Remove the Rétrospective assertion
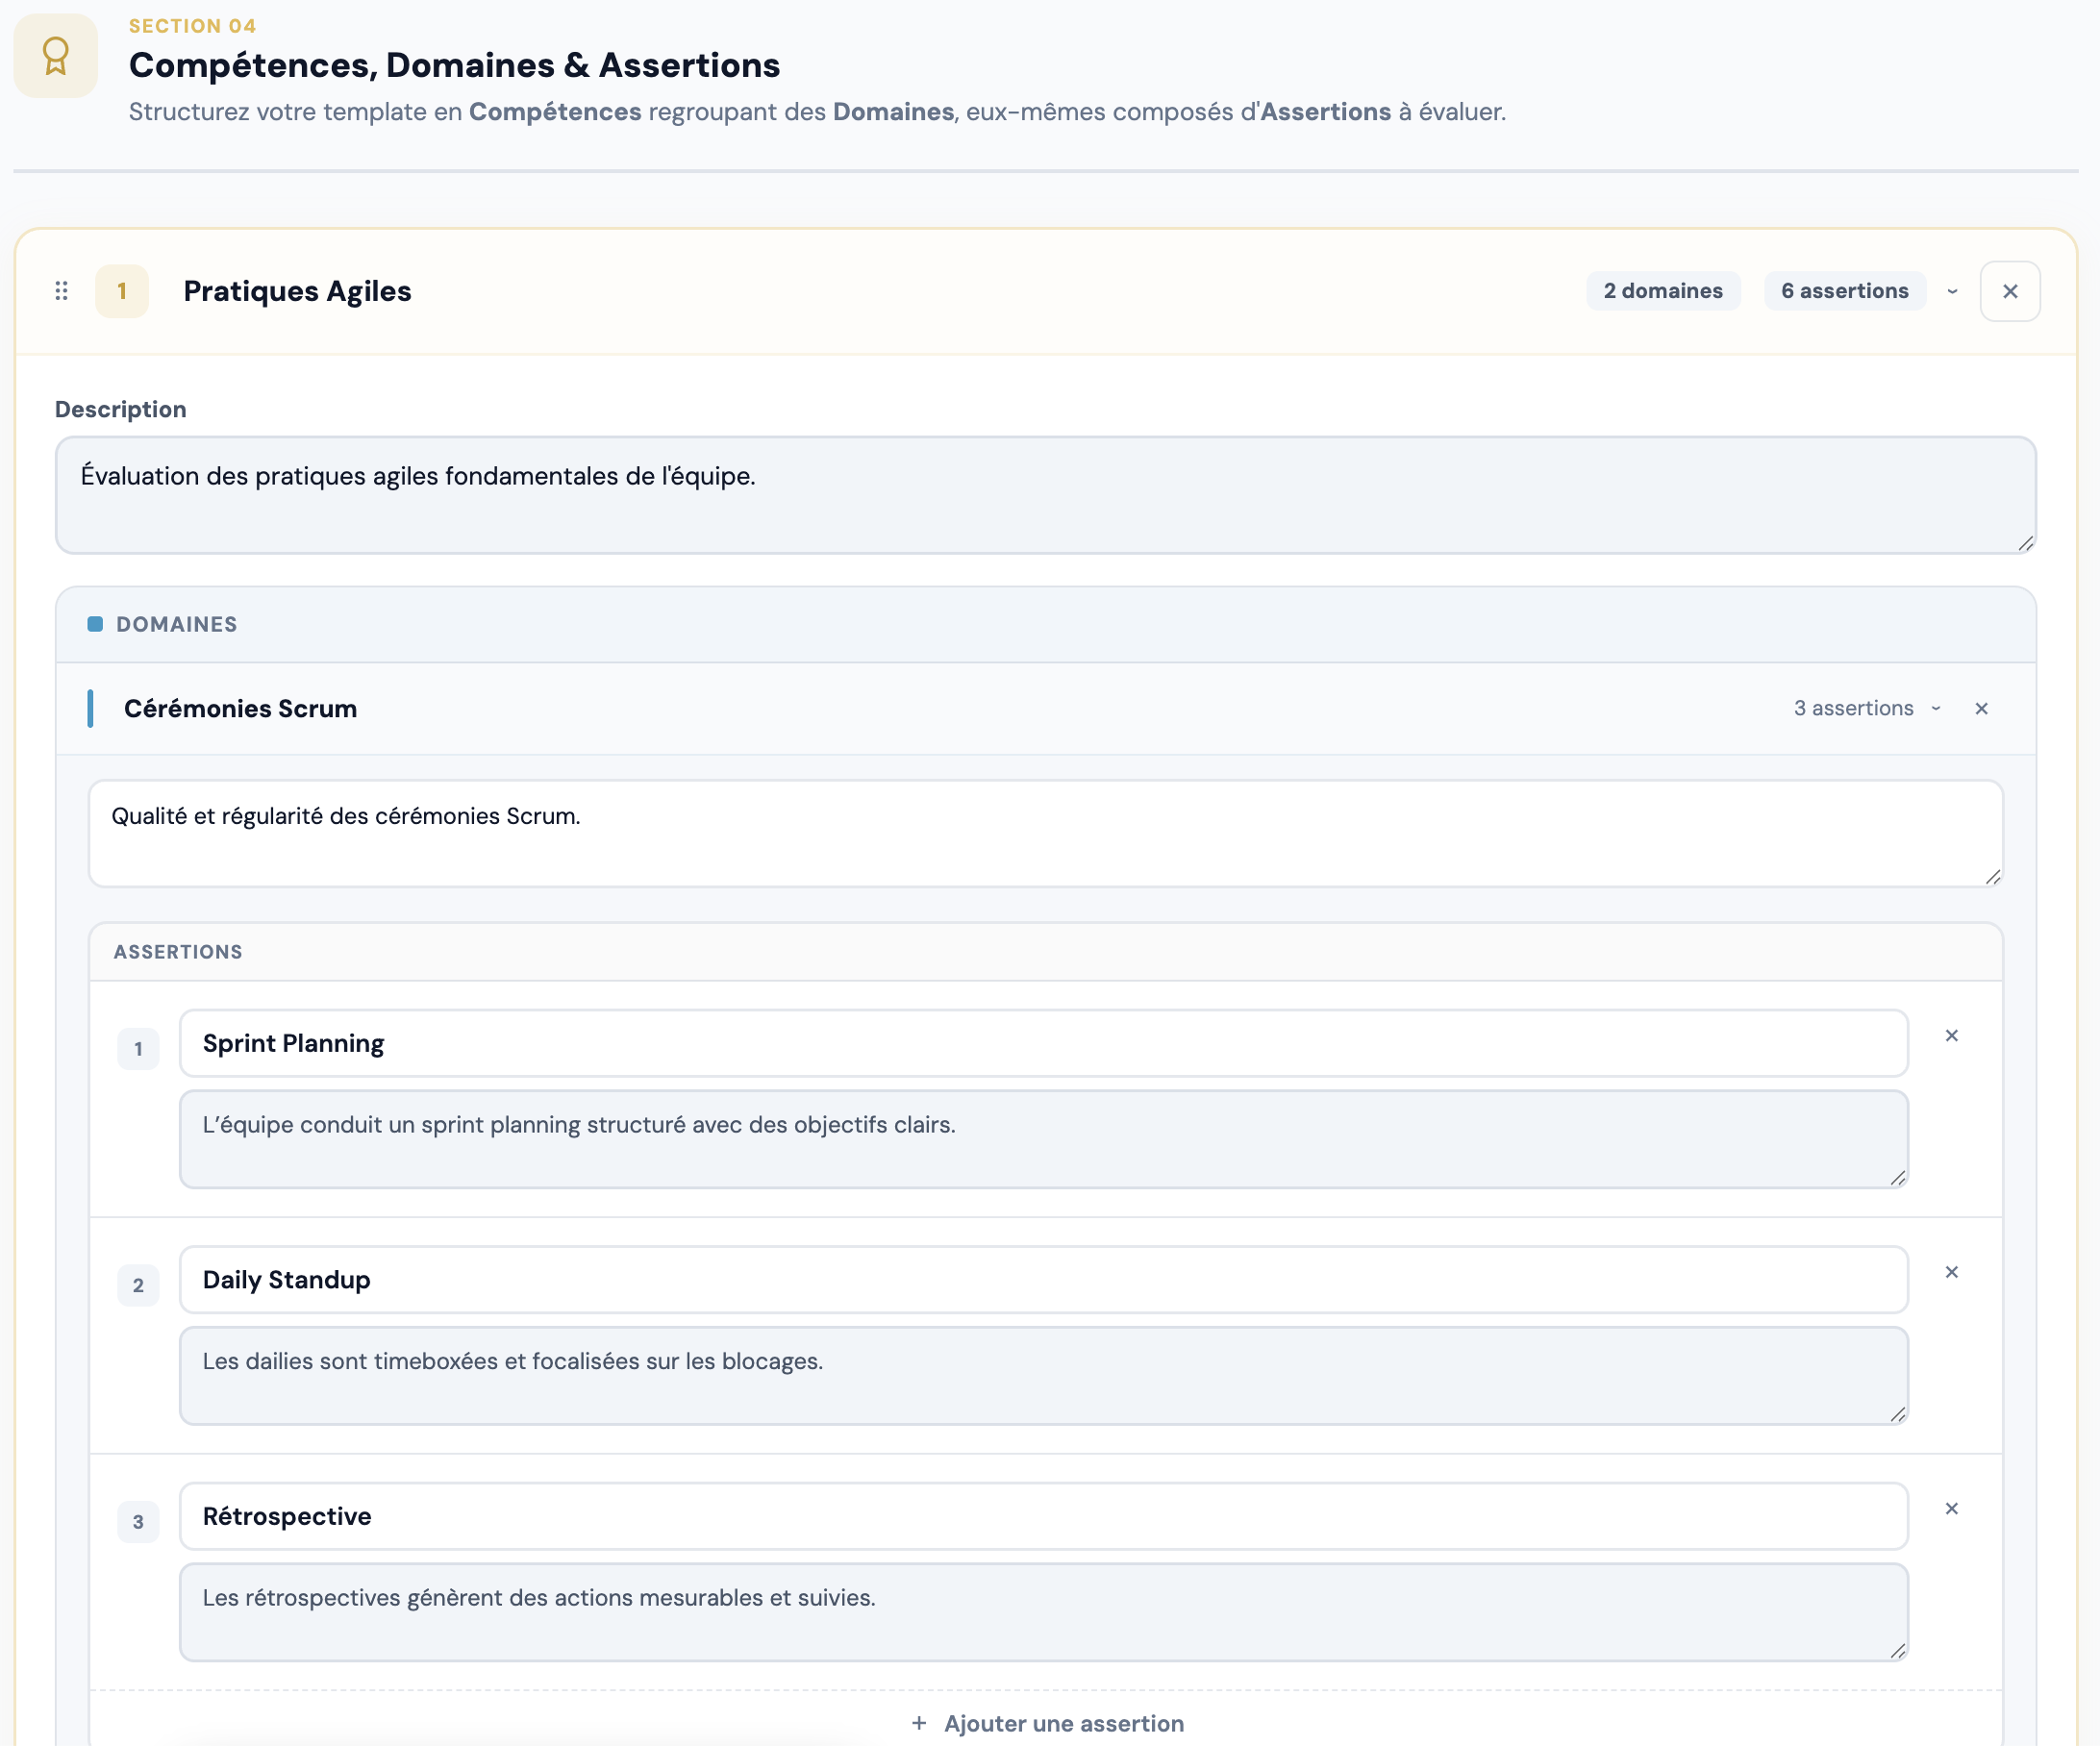This screenshot has height=1746, width=2100. click(1951, 1508)
